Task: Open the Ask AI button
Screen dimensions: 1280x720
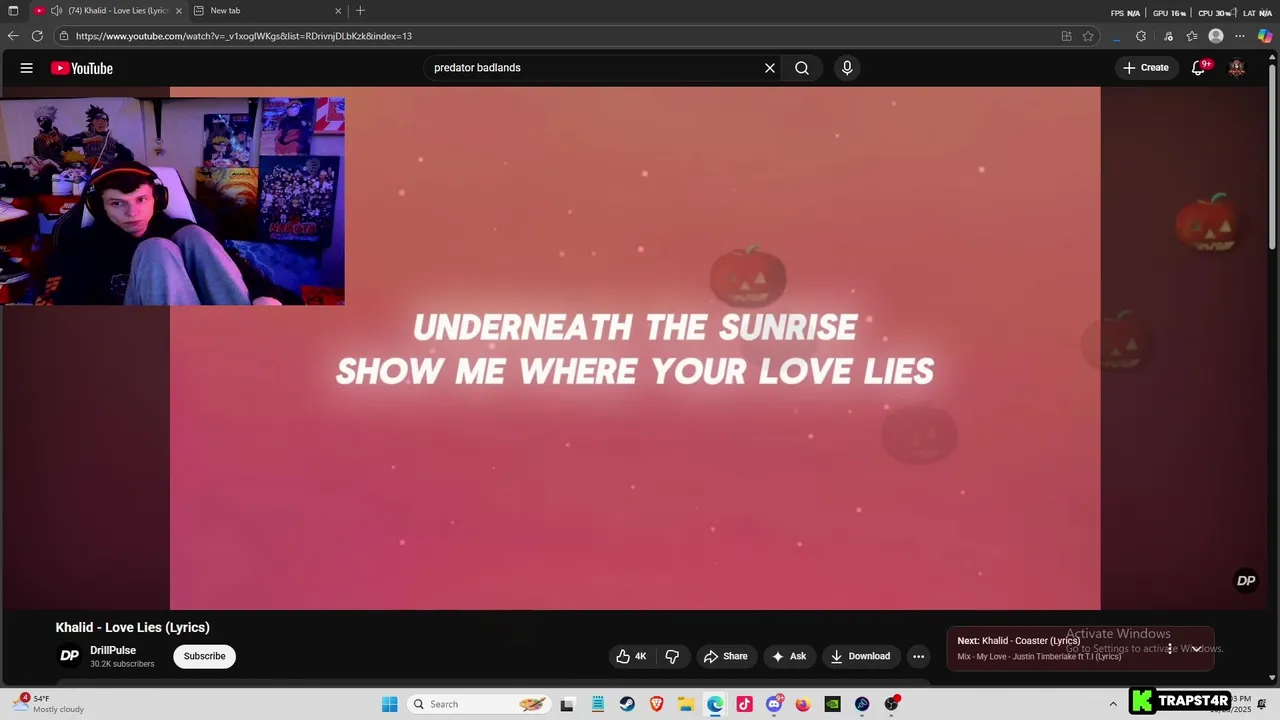Action: click(789, 656)
